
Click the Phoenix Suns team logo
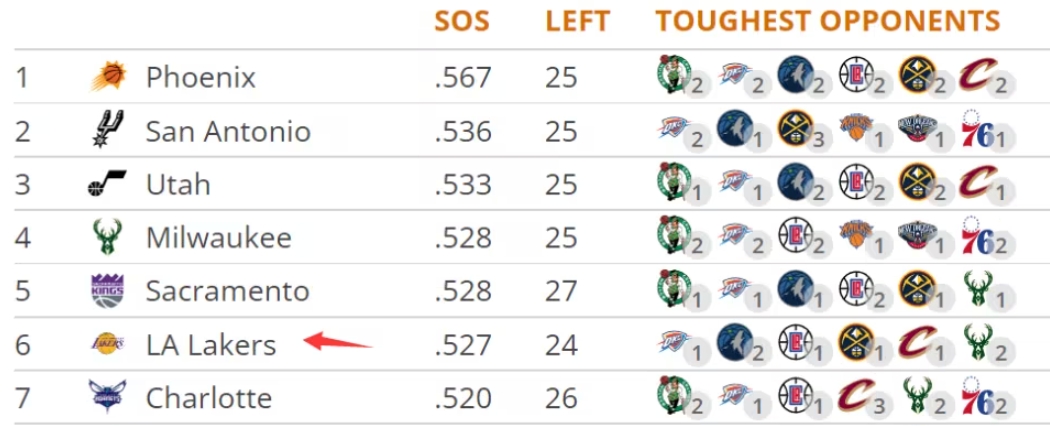[108, 77]
